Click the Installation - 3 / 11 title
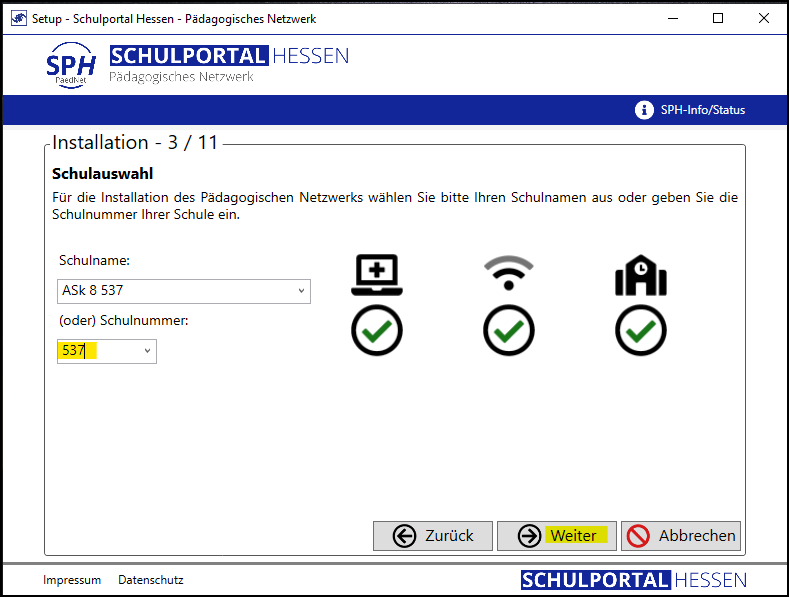 pos(135,142)
